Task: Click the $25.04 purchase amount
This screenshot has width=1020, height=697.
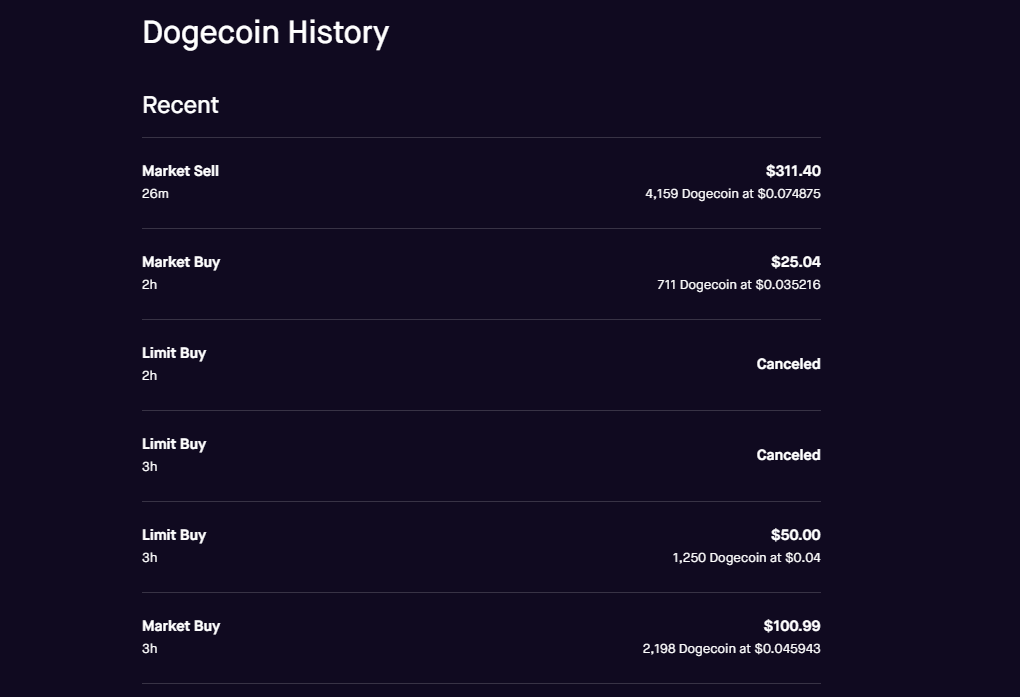Action: tap(795, 262)
